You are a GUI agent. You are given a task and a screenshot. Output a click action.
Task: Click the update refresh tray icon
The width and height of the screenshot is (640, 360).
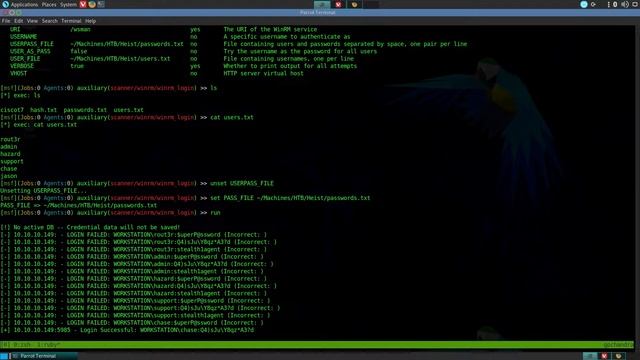coord(593,4)
